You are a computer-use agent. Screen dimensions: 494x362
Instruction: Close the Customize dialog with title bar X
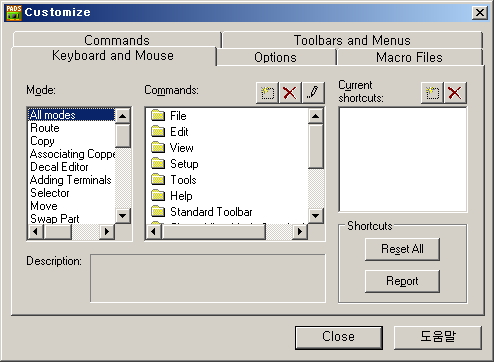(480, 13)
